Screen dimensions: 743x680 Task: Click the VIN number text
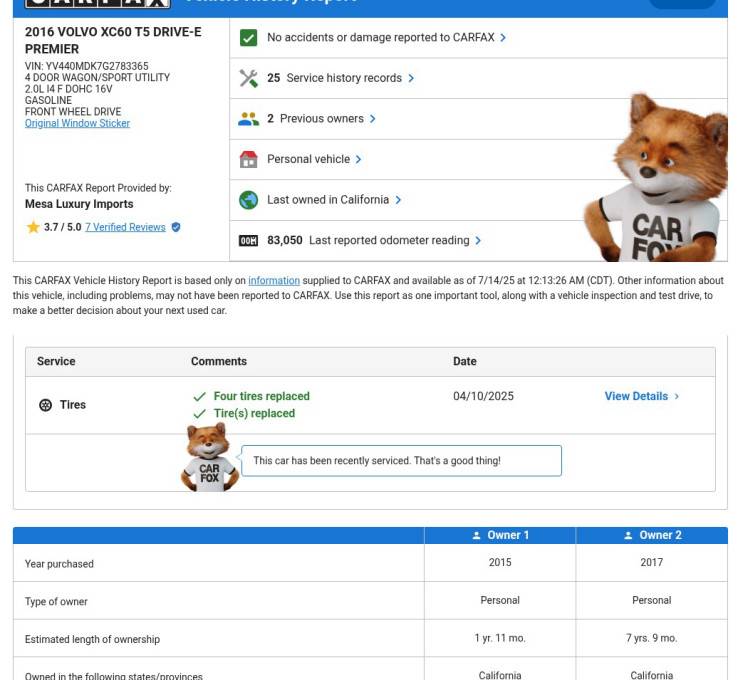click(86, 66)
